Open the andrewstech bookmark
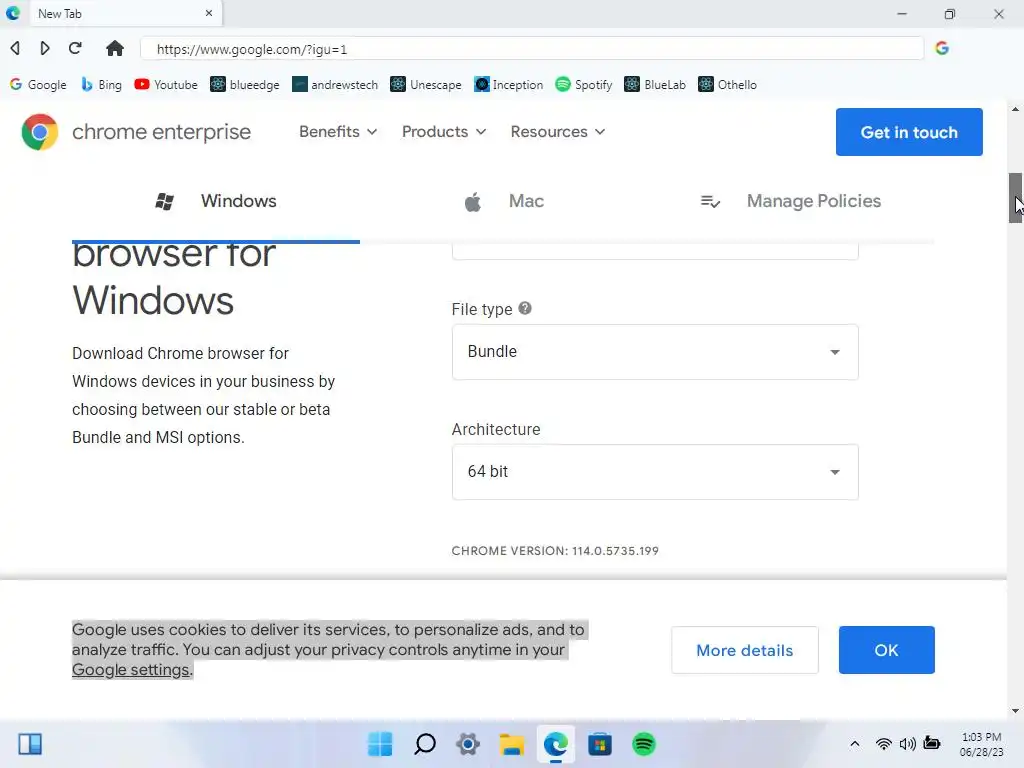Screen dimensions: 1024x768 (335, 85)
